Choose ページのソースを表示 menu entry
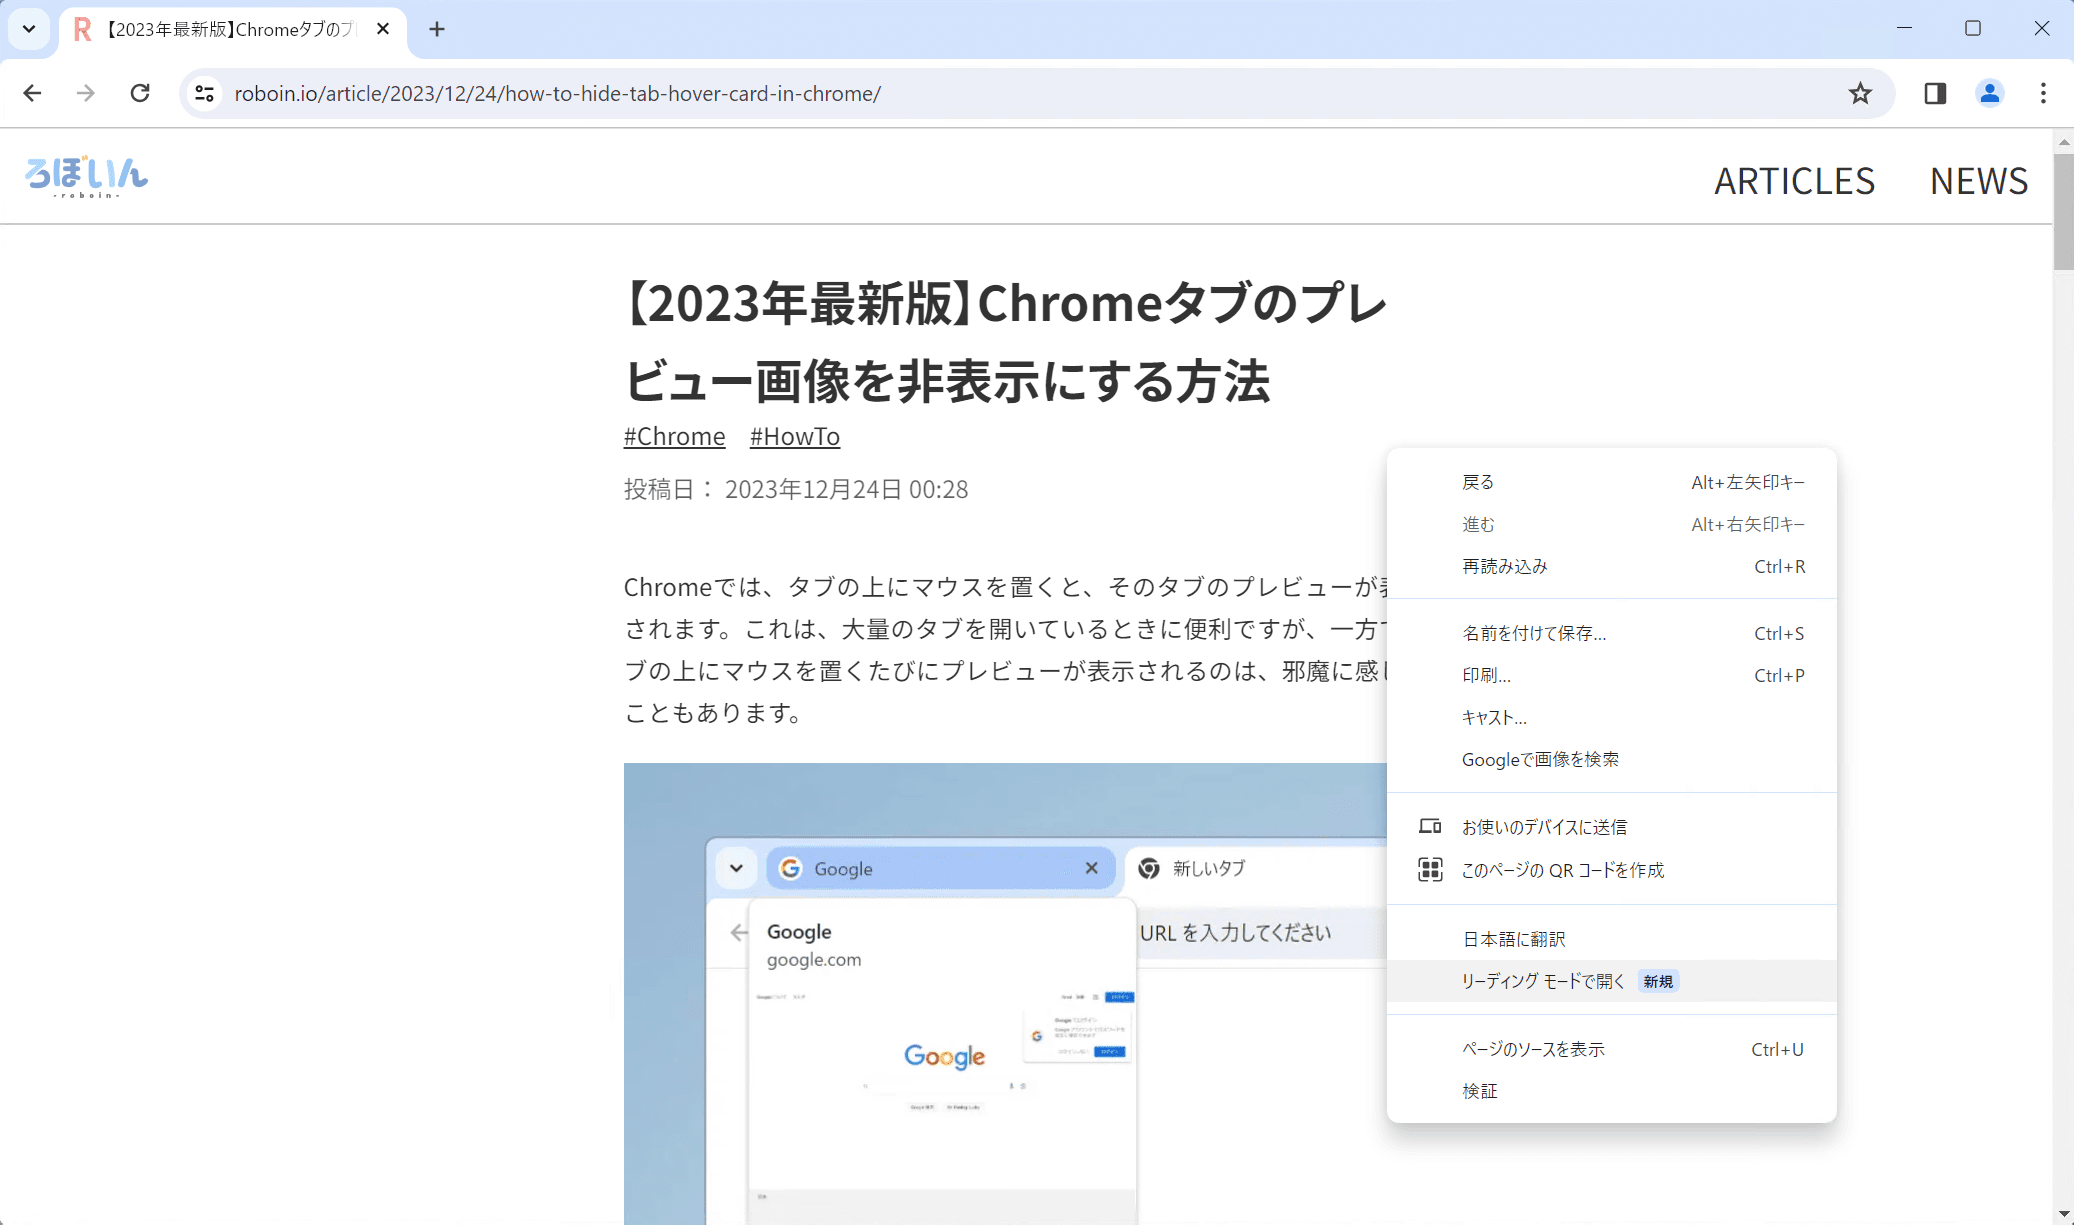This screenshot has width=2074, height=1225. (1611, 1049)
